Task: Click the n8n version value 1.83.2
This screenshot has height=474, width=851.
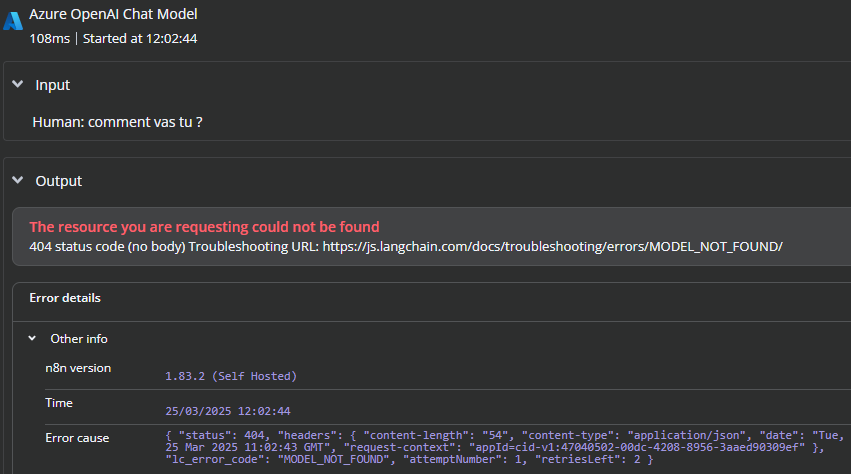Action: (x=231, y=376)
